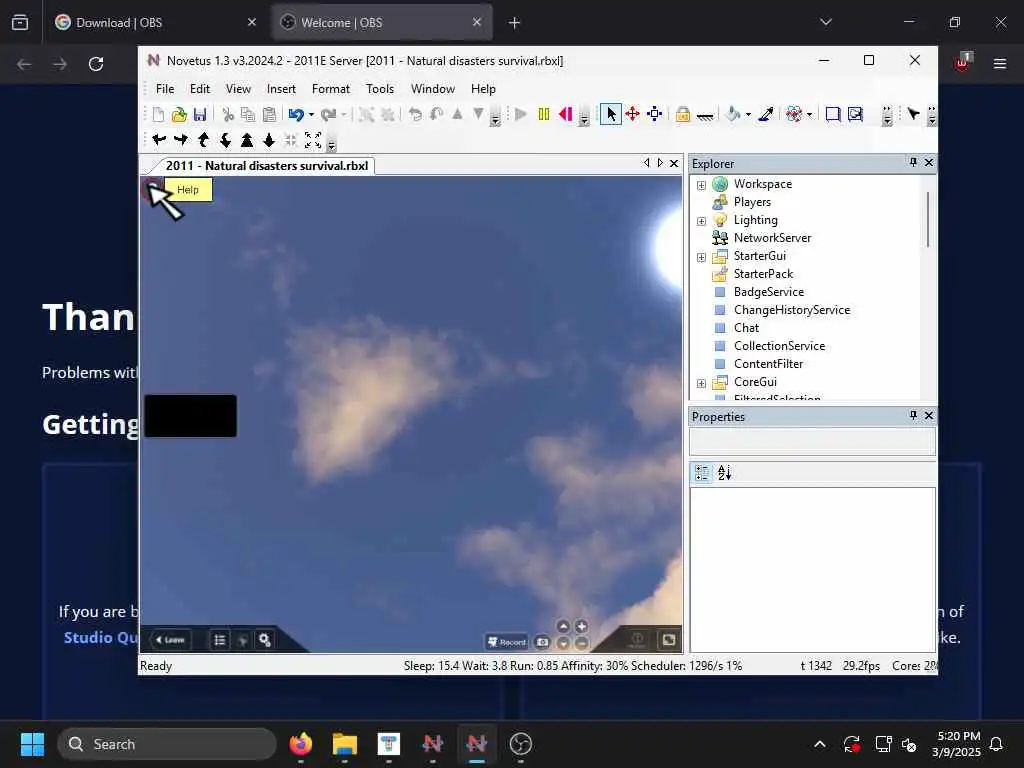Save the place with floppy disk icon
Image resolution: width=1024 pixels, height=768 pixels.
(200, 115)
